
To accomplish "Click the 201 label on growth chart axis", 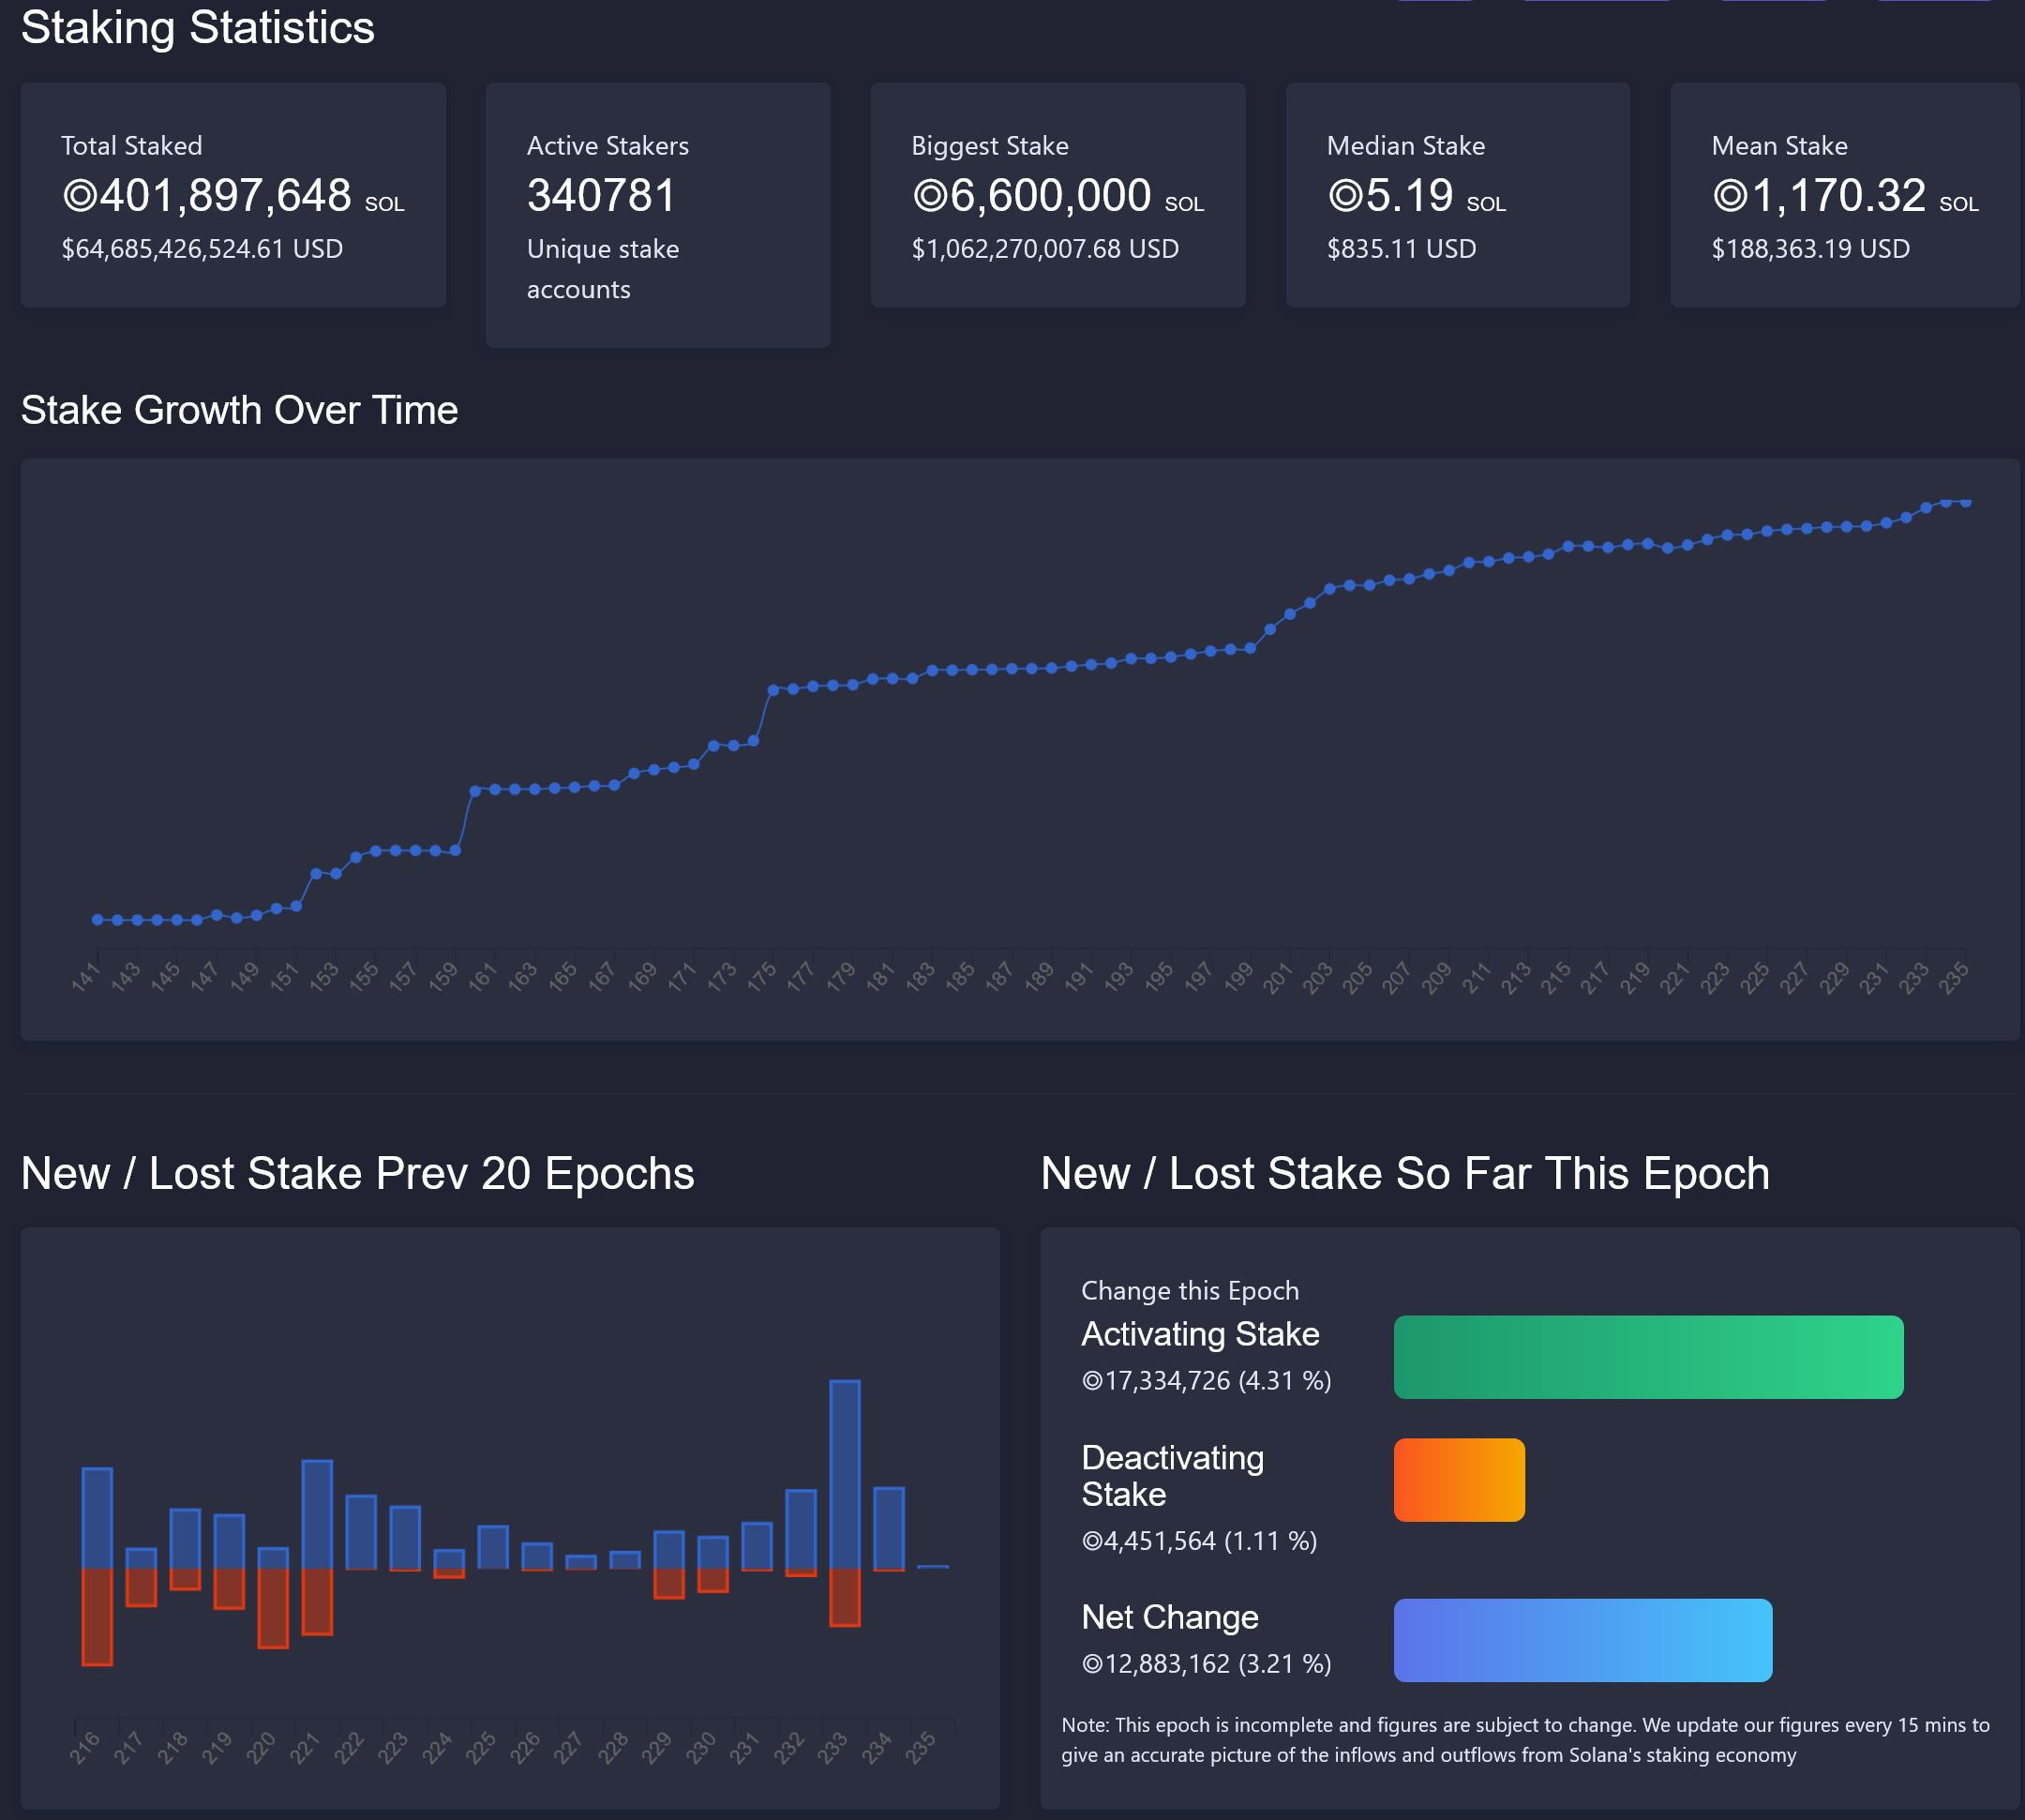I will (x=1277, y=978).
